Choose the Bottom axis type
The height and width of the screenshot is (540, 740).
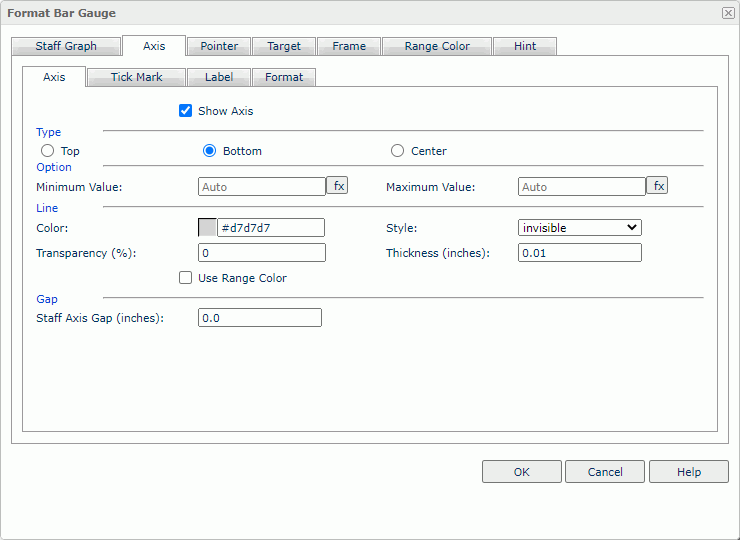210,151
